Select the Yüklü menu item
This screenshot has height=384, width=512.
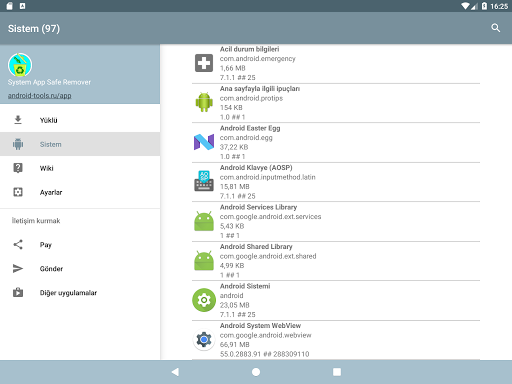click(x=80, y=120)
